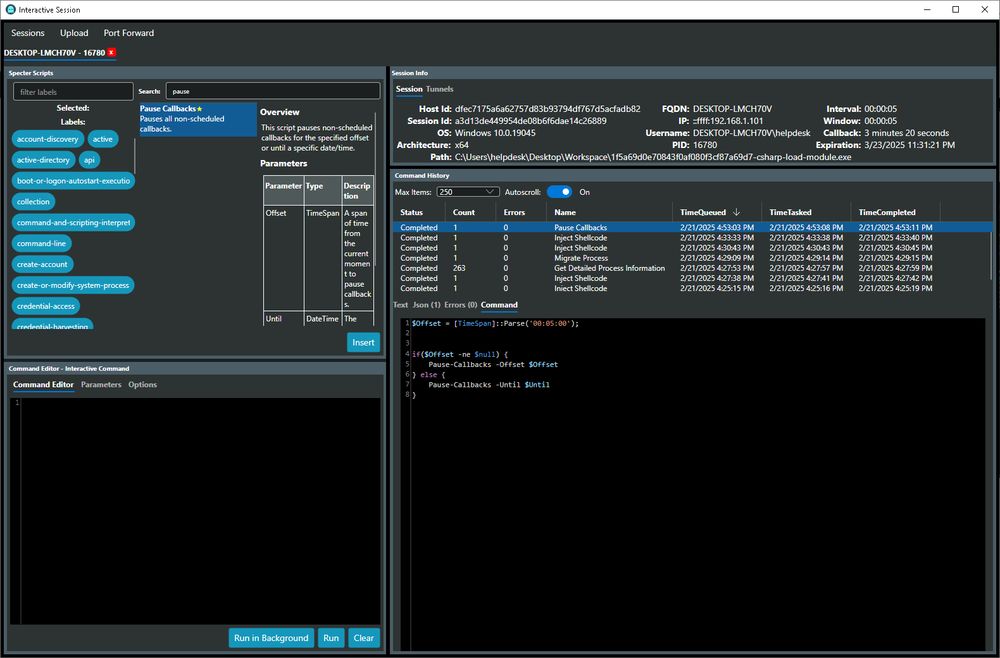Click the TimeQueued sort arrow

point(737,212)
